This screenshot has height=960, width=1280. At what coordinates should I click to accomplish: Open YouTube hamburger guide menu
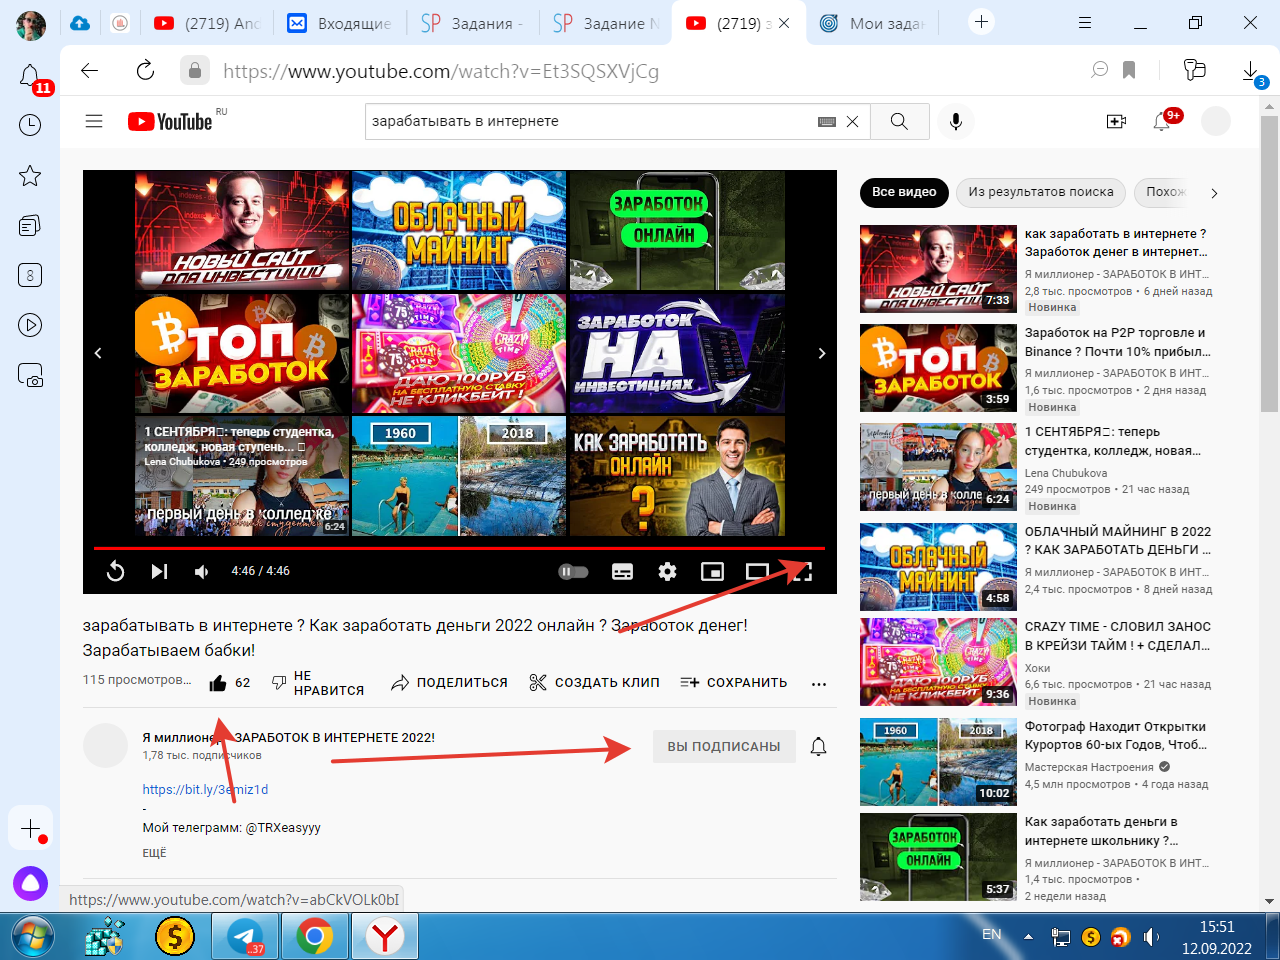pos(94,121)
